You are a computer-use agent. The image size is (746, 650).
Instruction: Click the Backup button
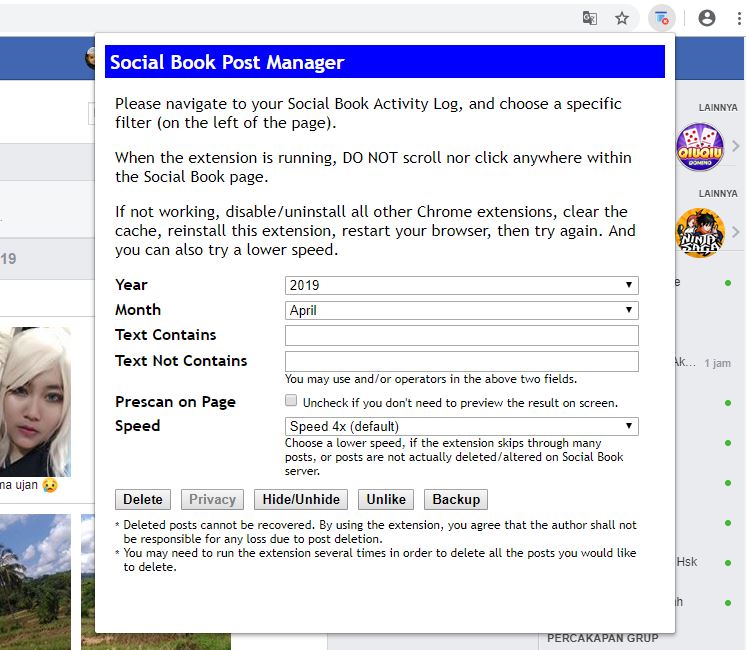pos(456,499)
